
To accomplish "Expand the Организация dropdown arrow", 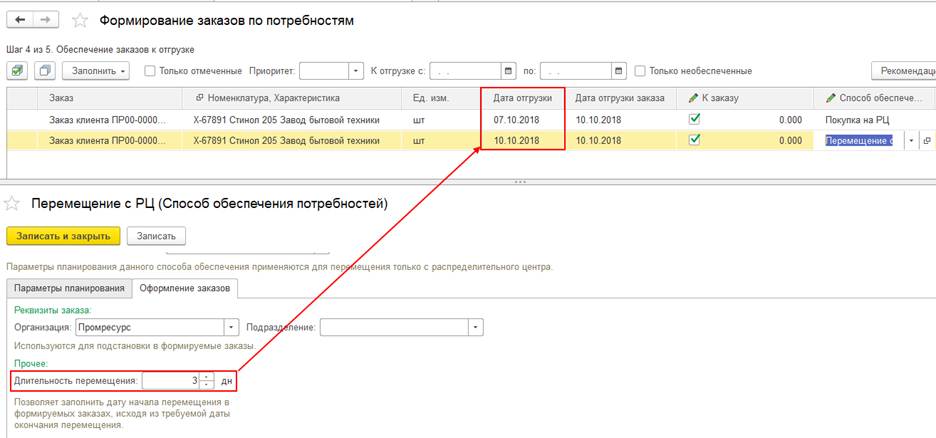I will coord(231,328).
